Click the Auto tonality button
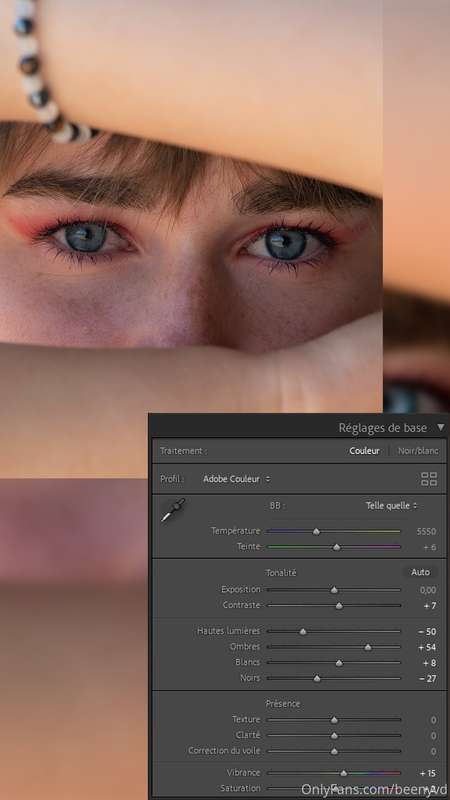450x800 pixels. tap(420, 572)
